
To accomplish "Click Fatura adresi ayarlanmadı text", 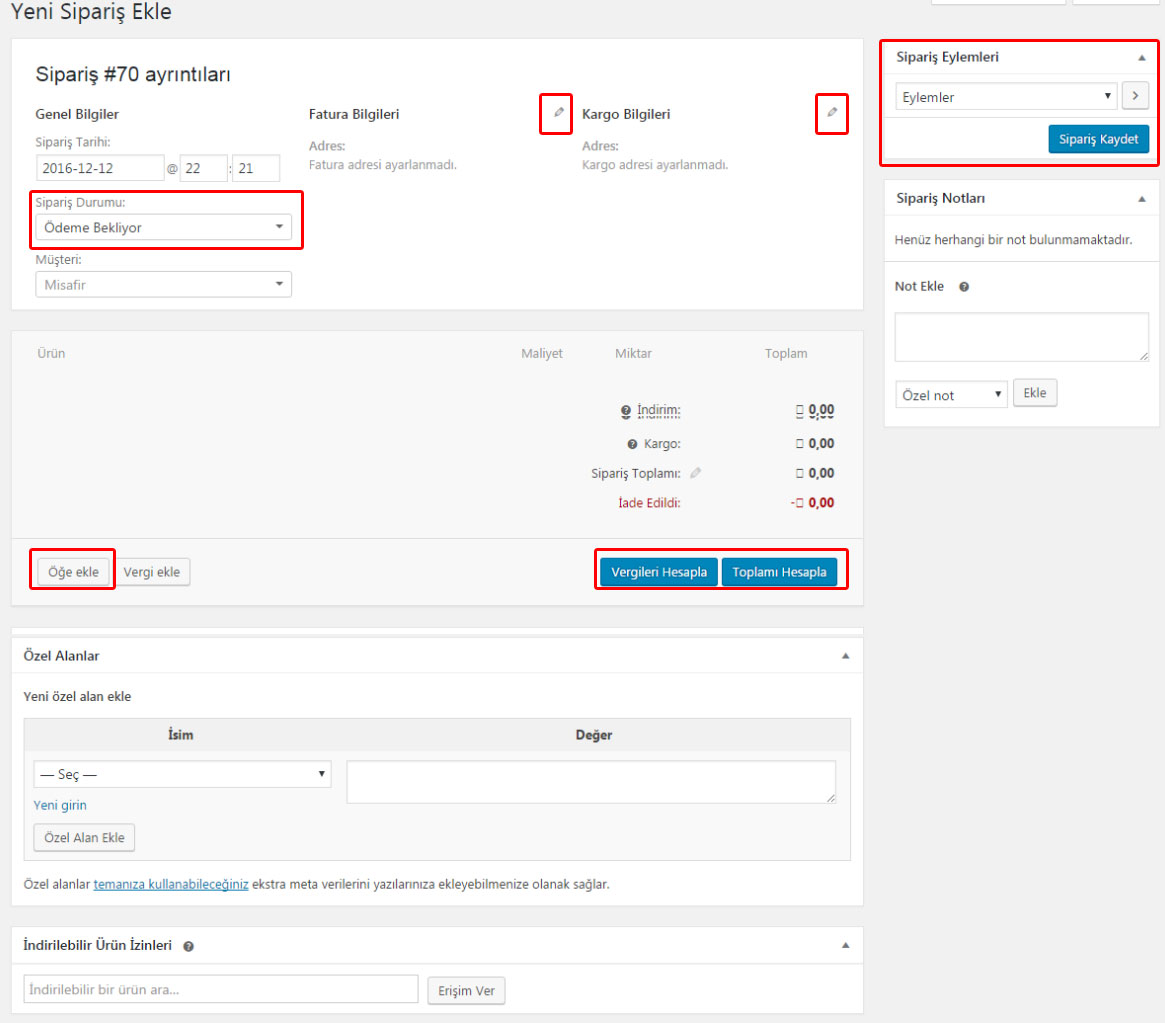I will 383,165.
